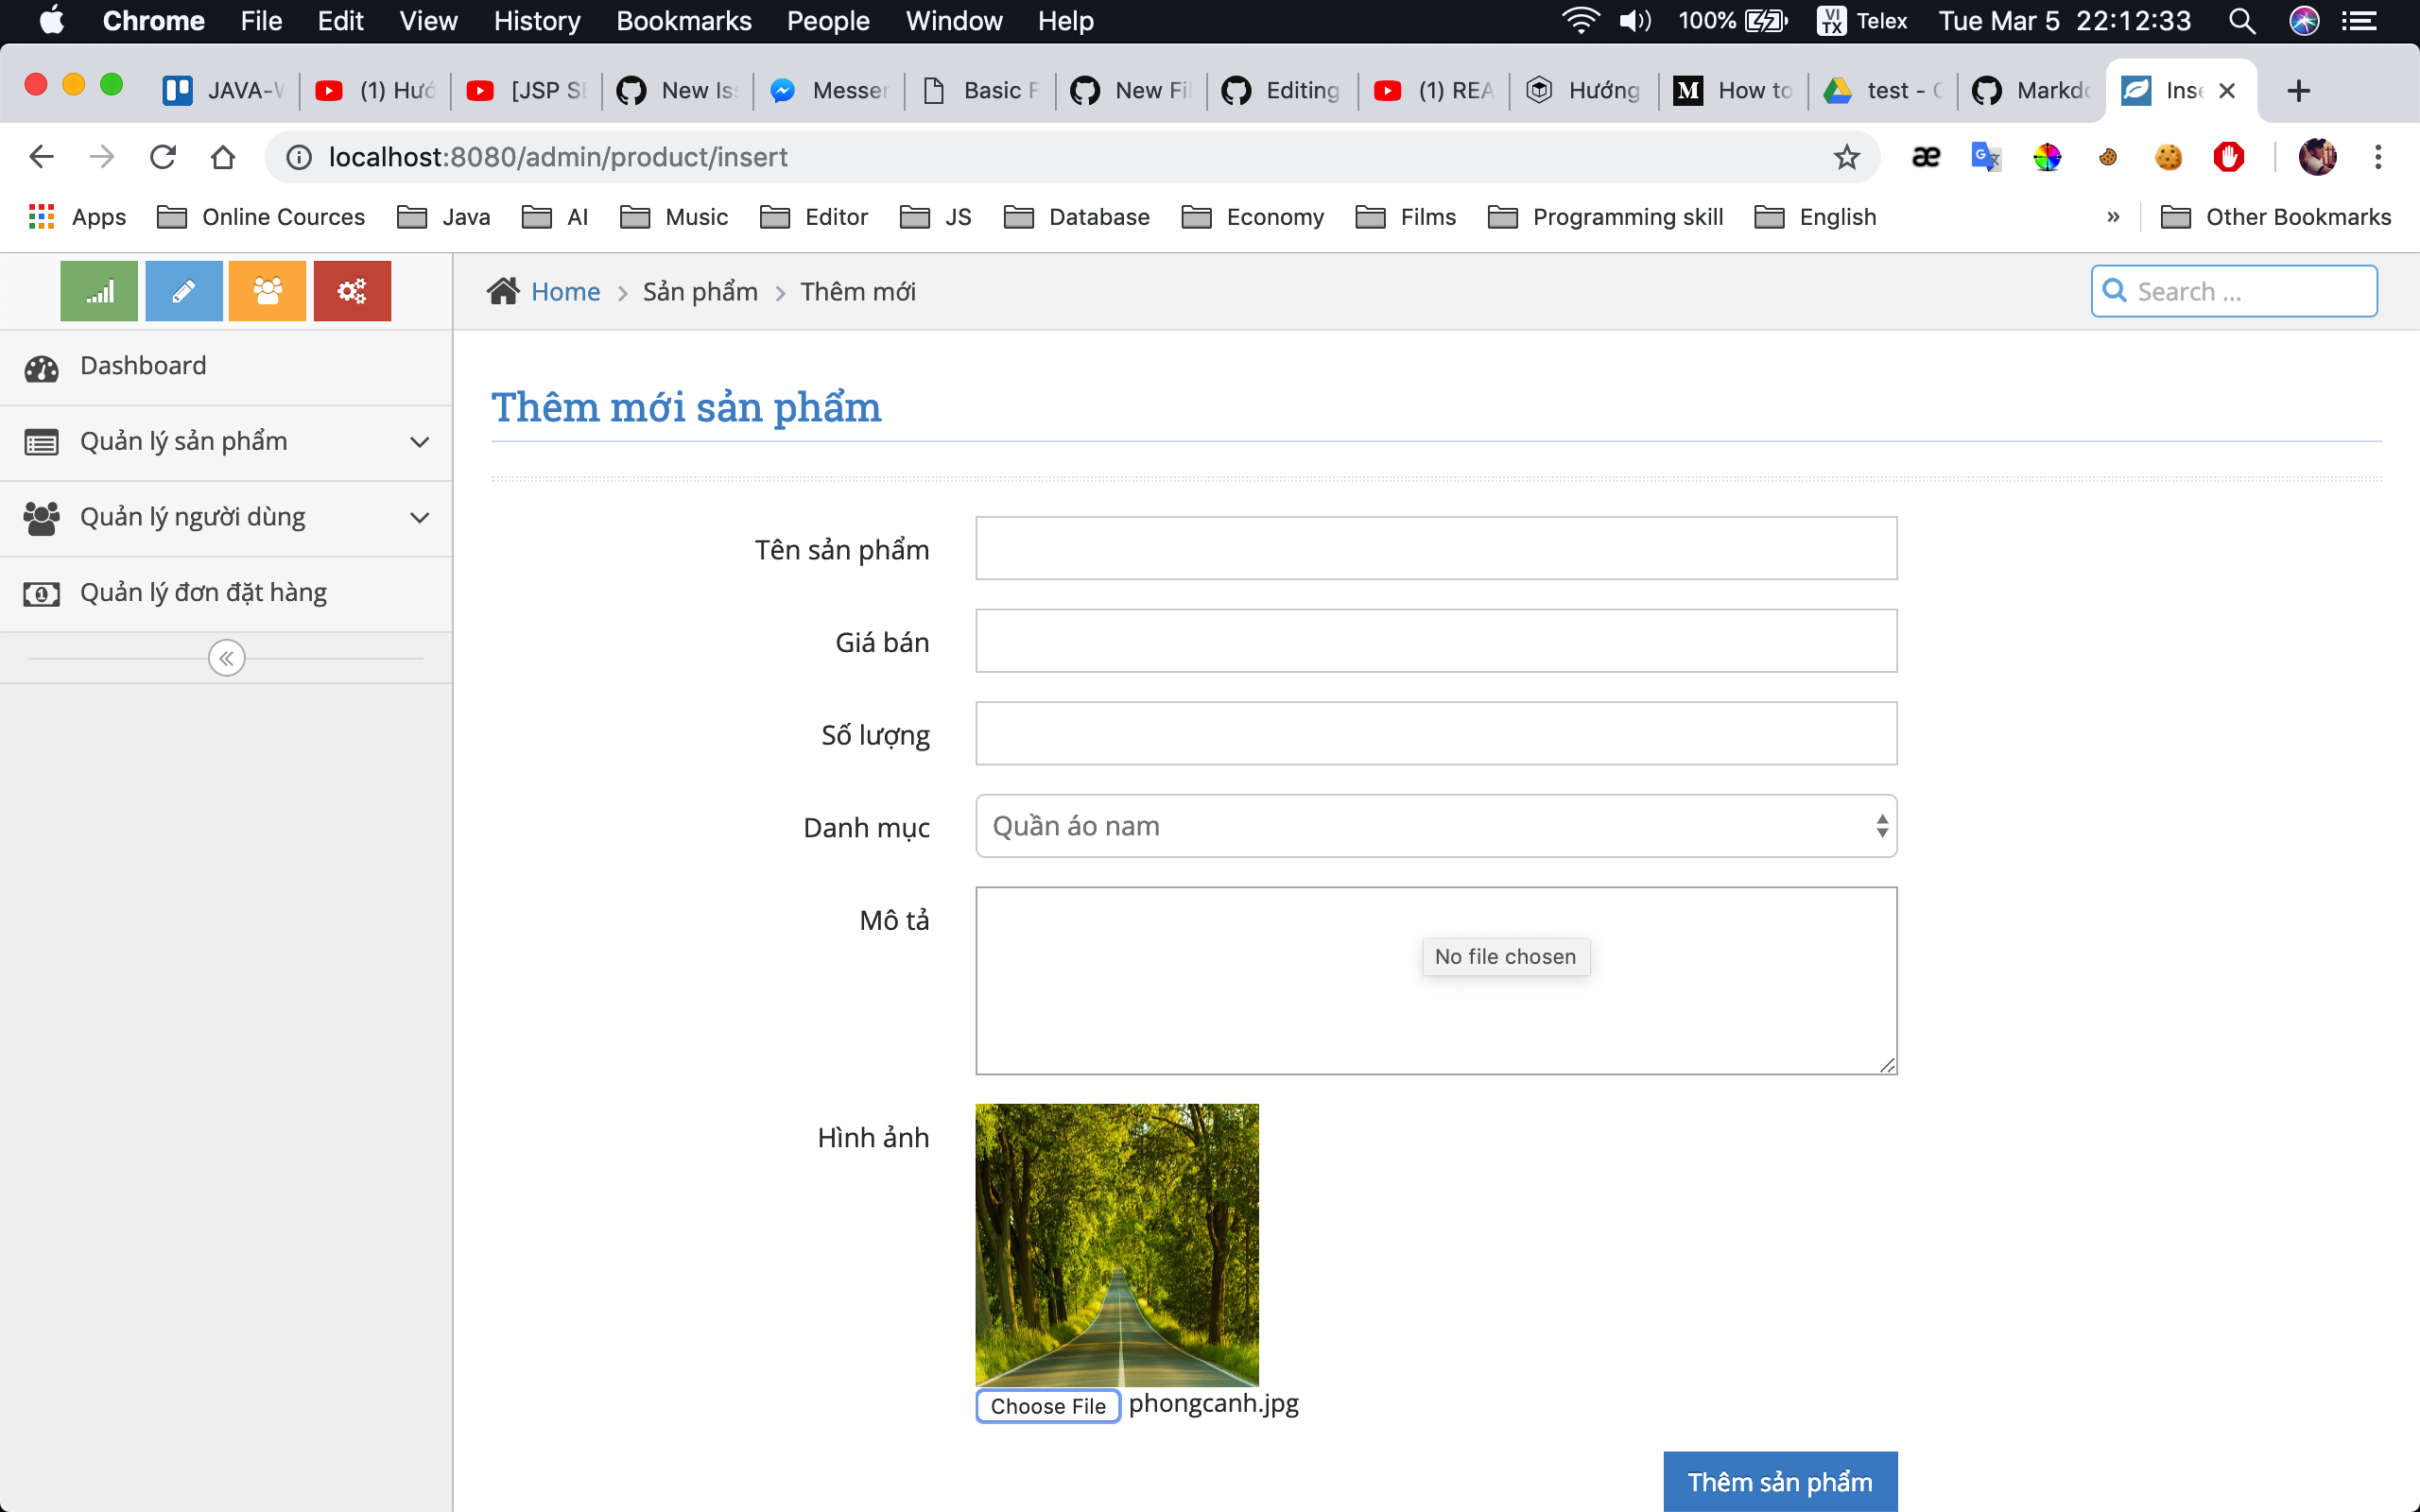
Task: Click the AdBlock hand extension icon
Action: [2229, 156]
